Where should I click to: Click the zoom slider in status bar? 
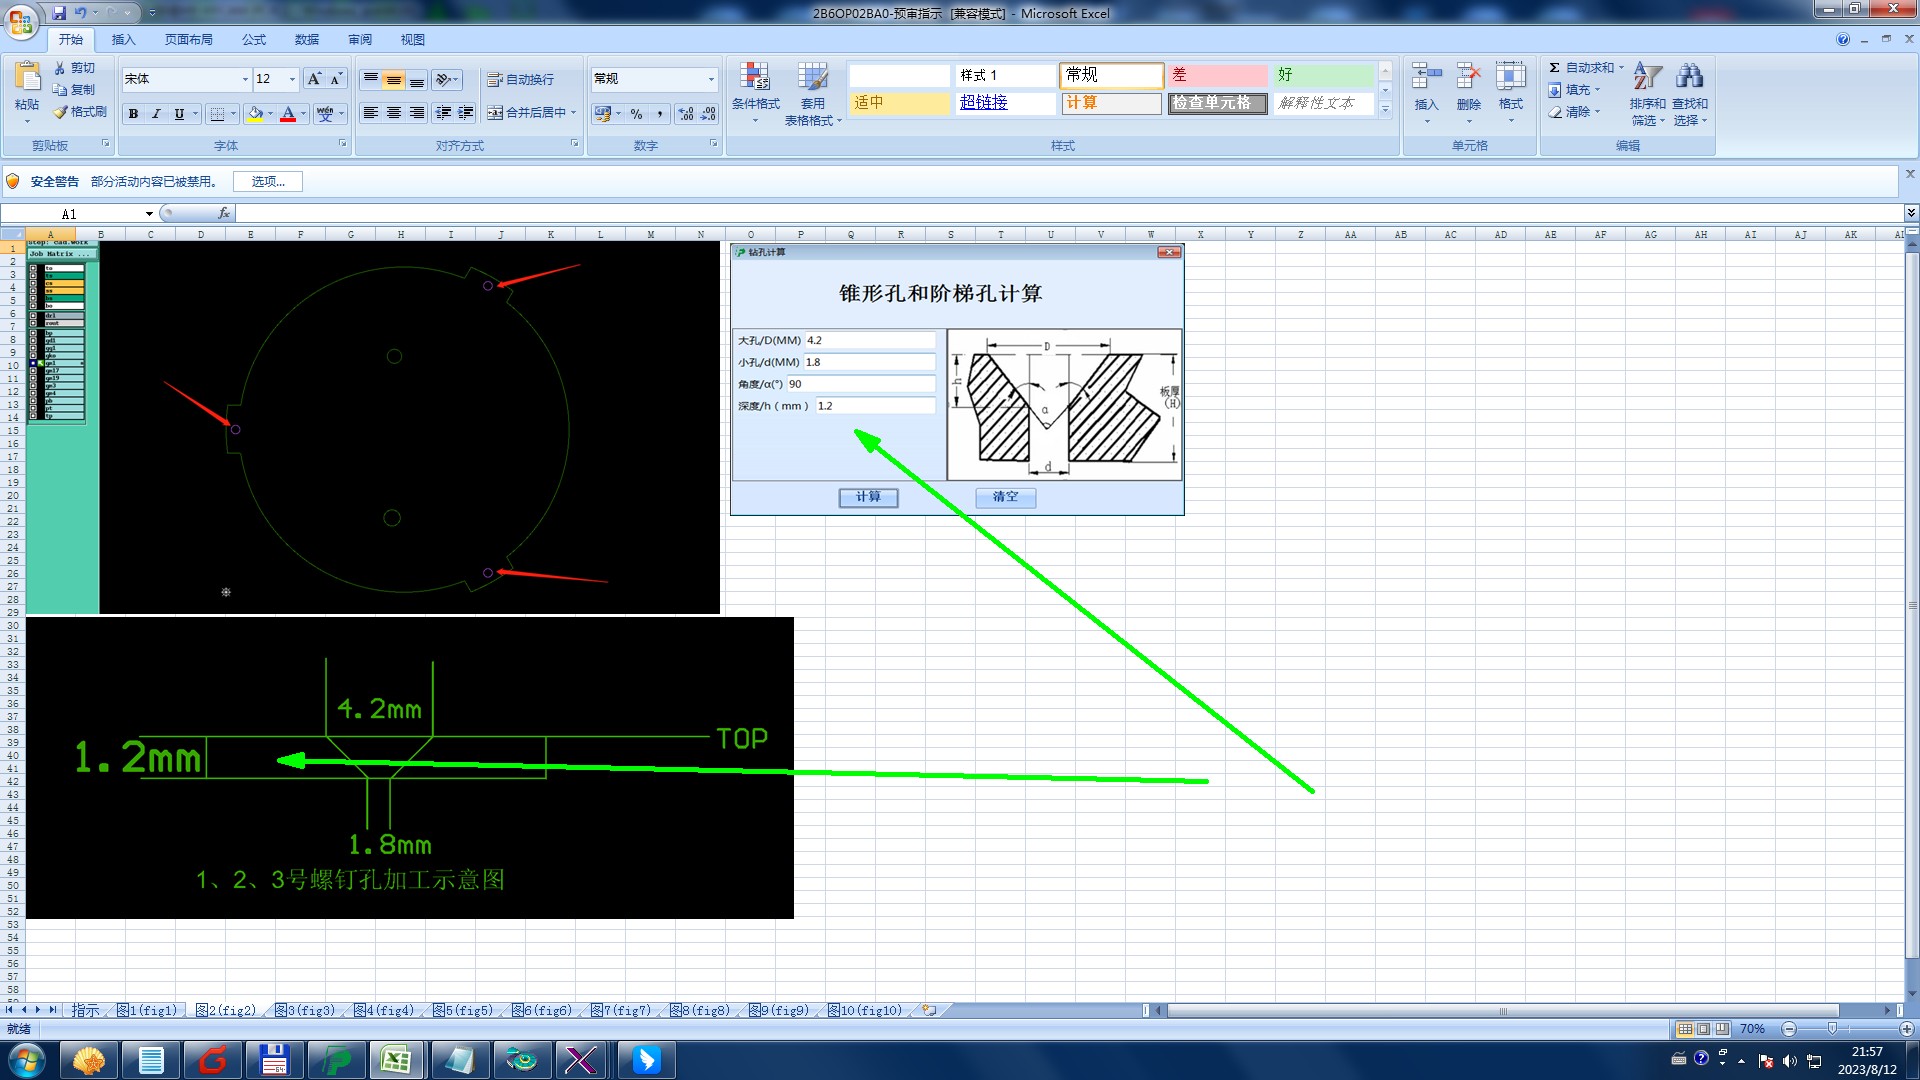tap(1832, 1029)
